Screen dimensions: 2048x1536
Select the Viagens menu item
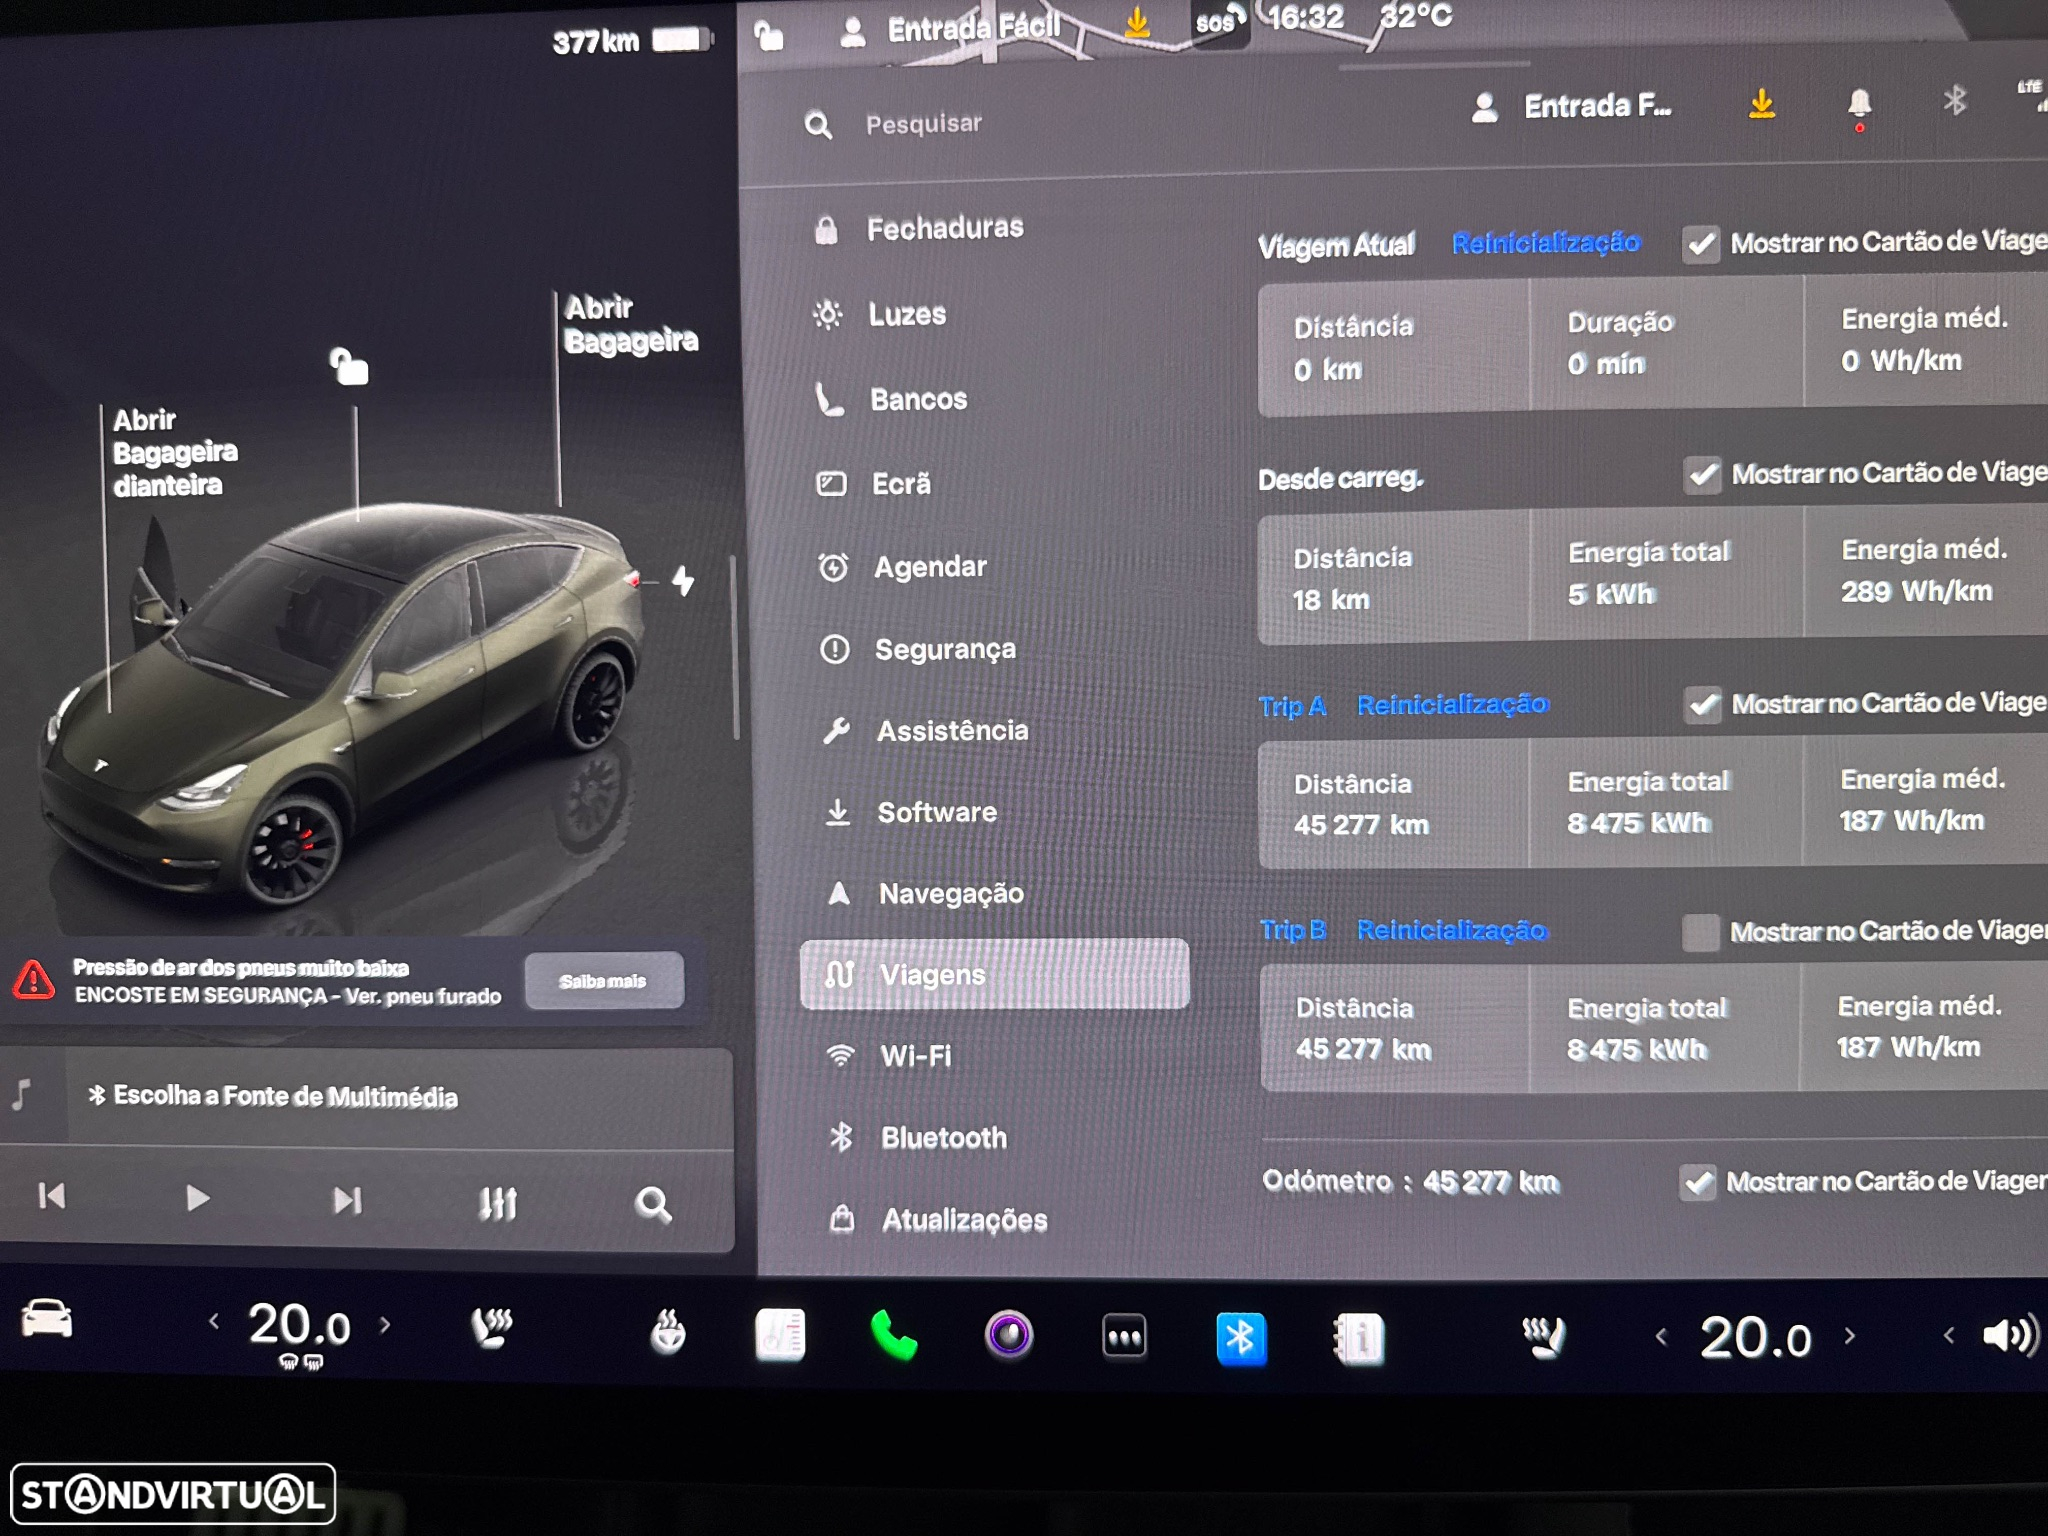click(x=995, y=974)
